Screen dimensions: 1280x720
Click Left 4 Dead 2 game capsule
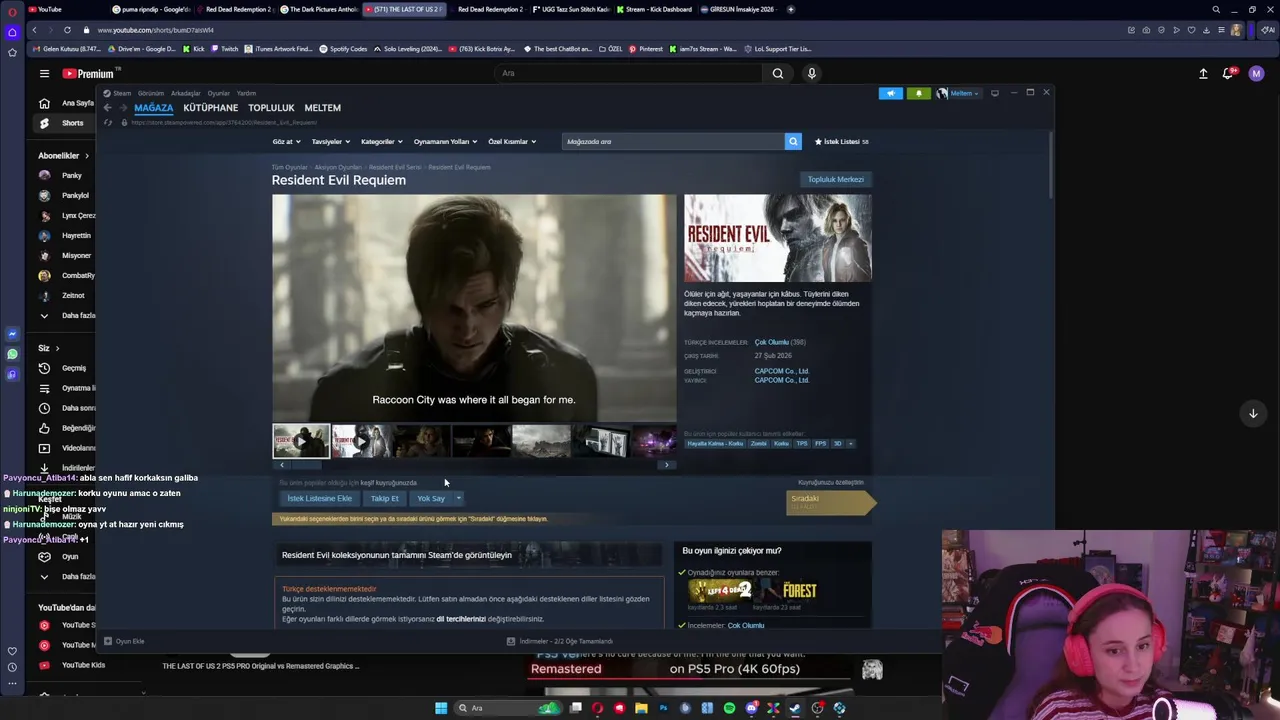[x=720, y=591]
